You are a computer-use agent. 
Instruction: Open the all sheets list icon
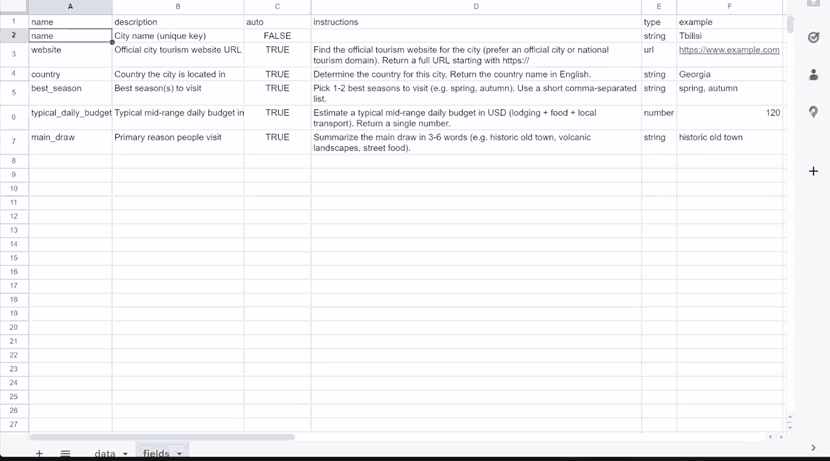point(65,454)
